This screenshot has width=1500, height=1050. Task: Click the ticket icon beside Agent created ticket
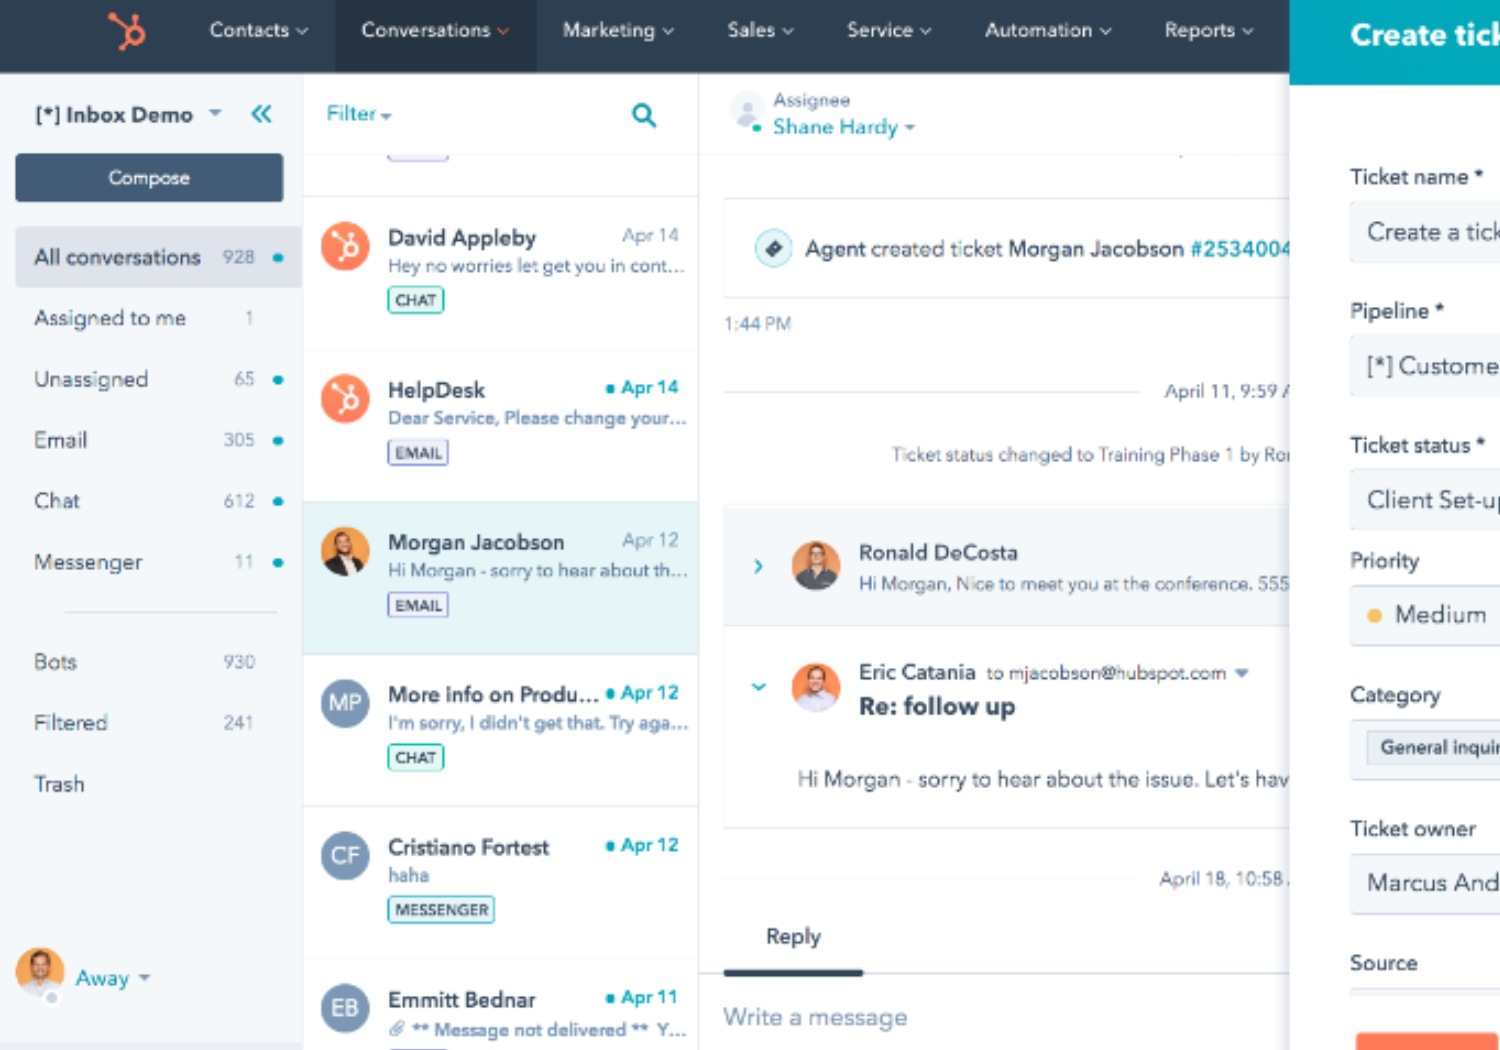pyautogui.click(x=773, y=248)
